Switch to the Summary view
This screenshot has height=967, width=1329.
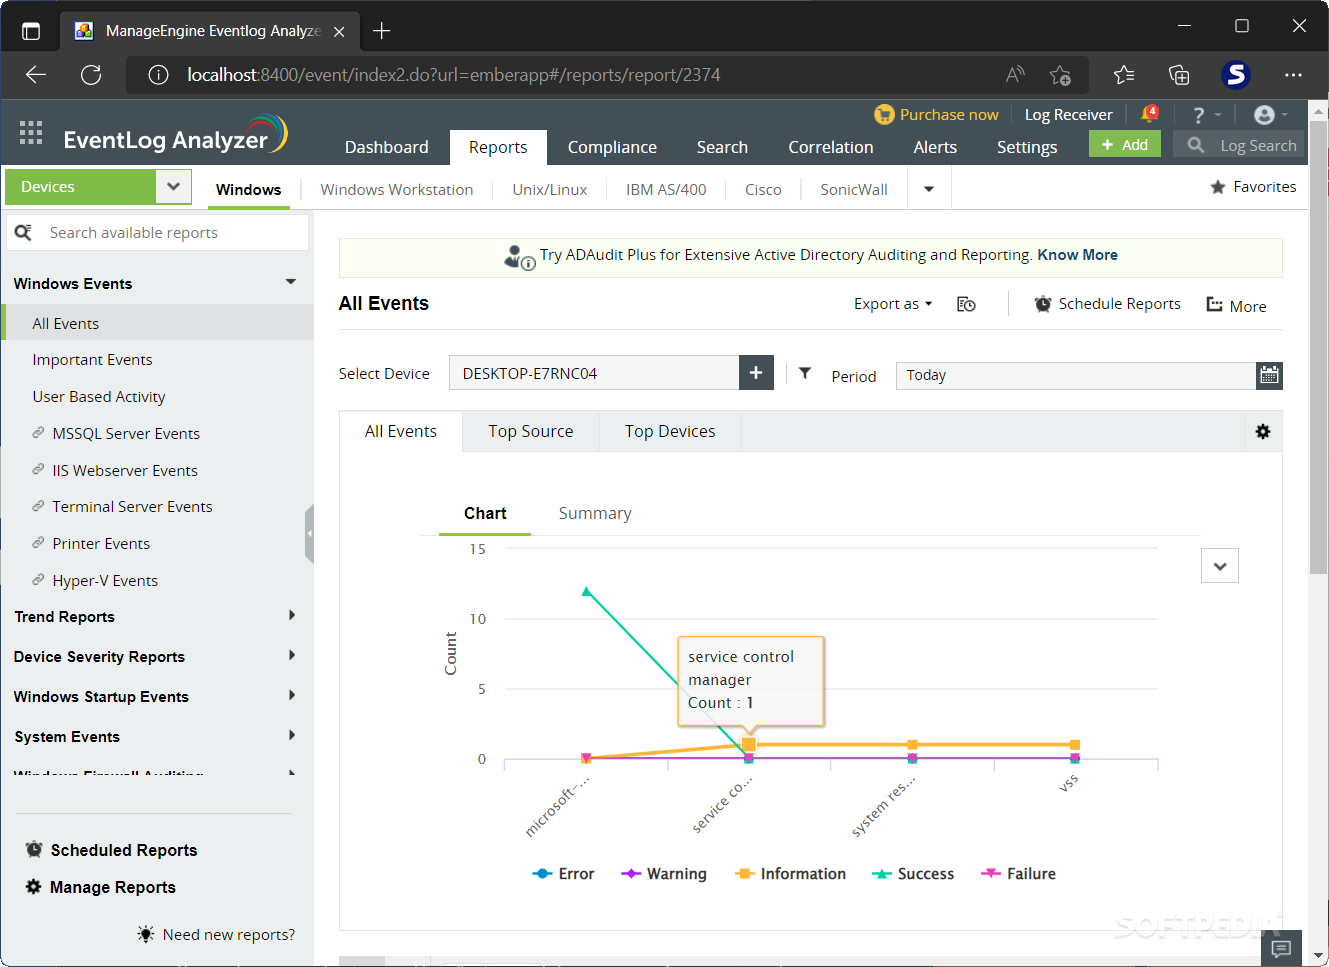[595, 513]
